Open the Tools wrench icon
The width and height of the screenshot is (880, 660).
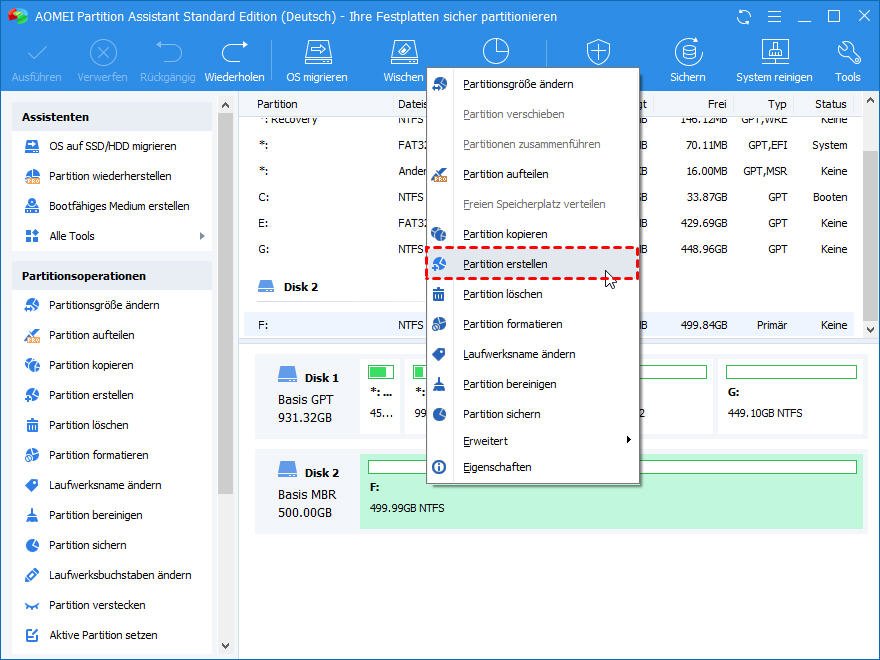[847, 60]
